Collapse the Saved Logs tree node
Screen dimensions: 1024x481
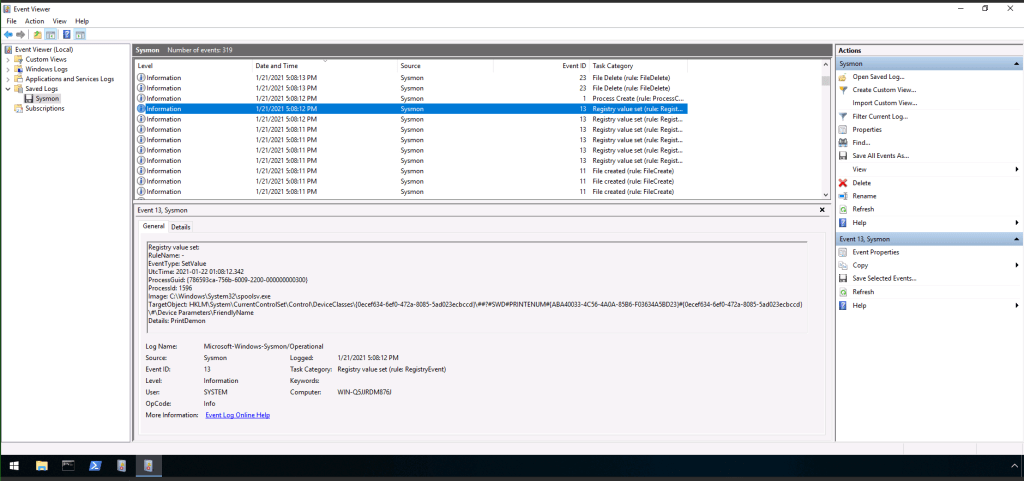(x=7, y=89)
